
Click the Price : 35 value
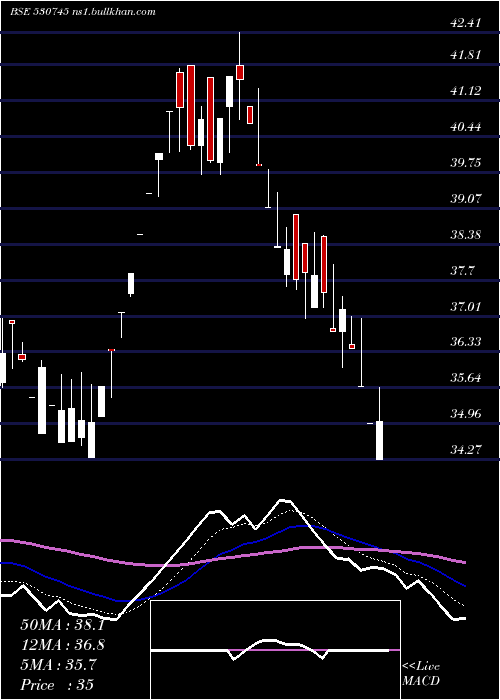point(57,685)
